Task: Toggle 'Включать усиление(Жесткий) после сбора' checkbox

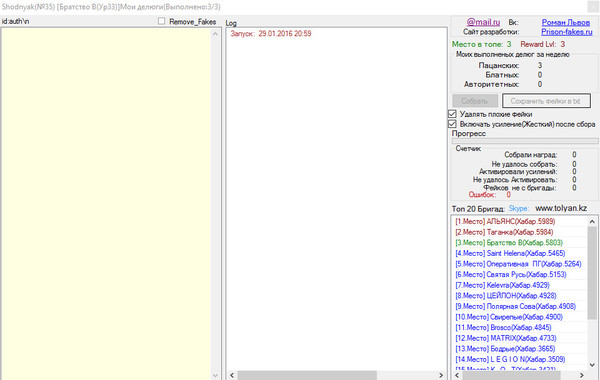Action: point(452,124)
